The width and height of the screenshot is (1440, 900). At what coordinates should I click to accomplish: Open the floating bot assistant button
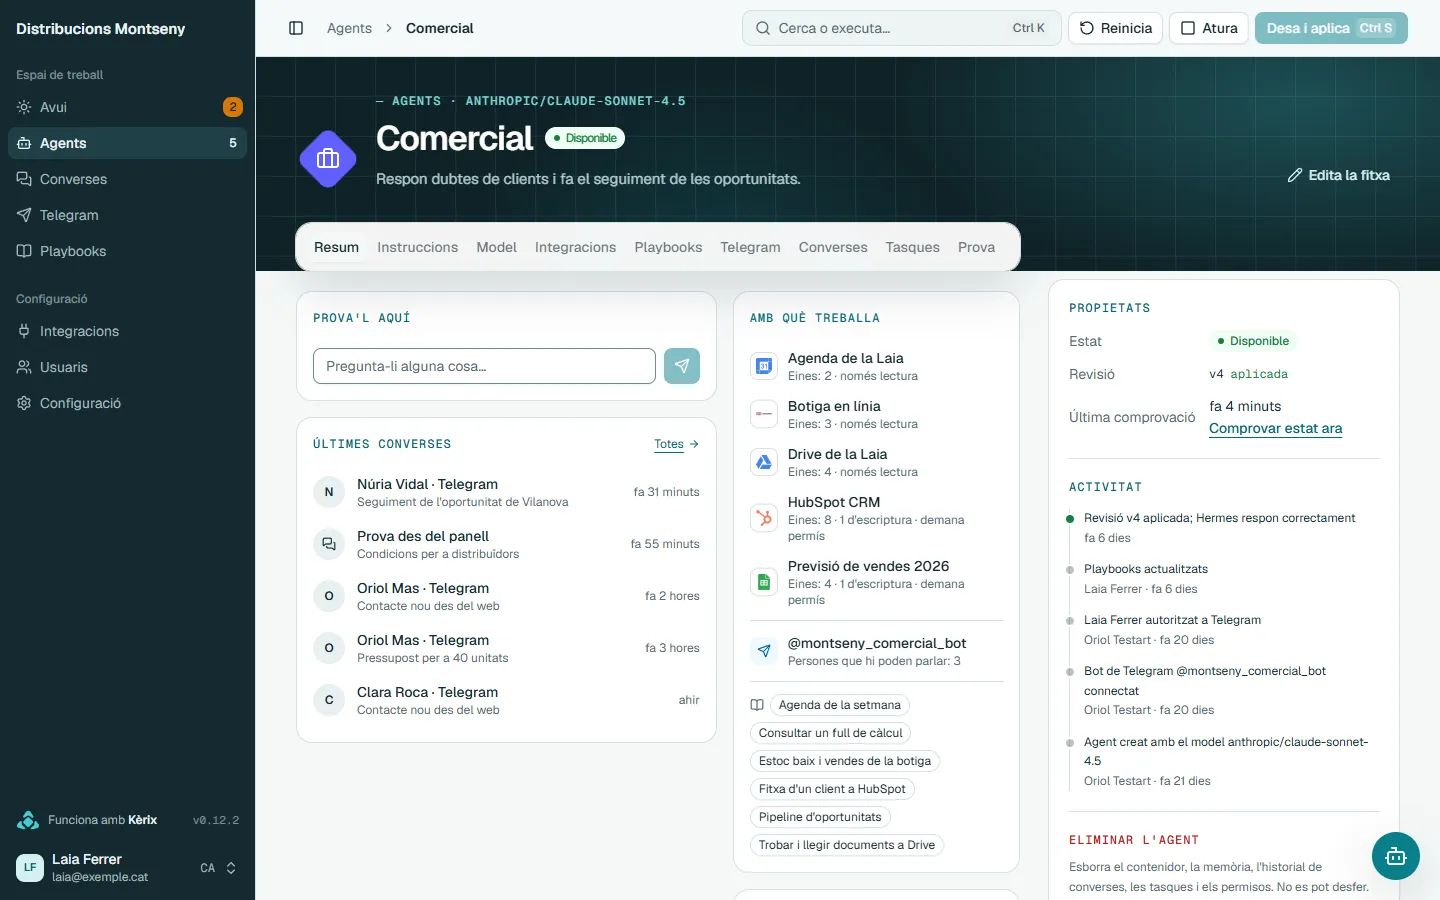pyautogui.click(x=1396, y=856)
